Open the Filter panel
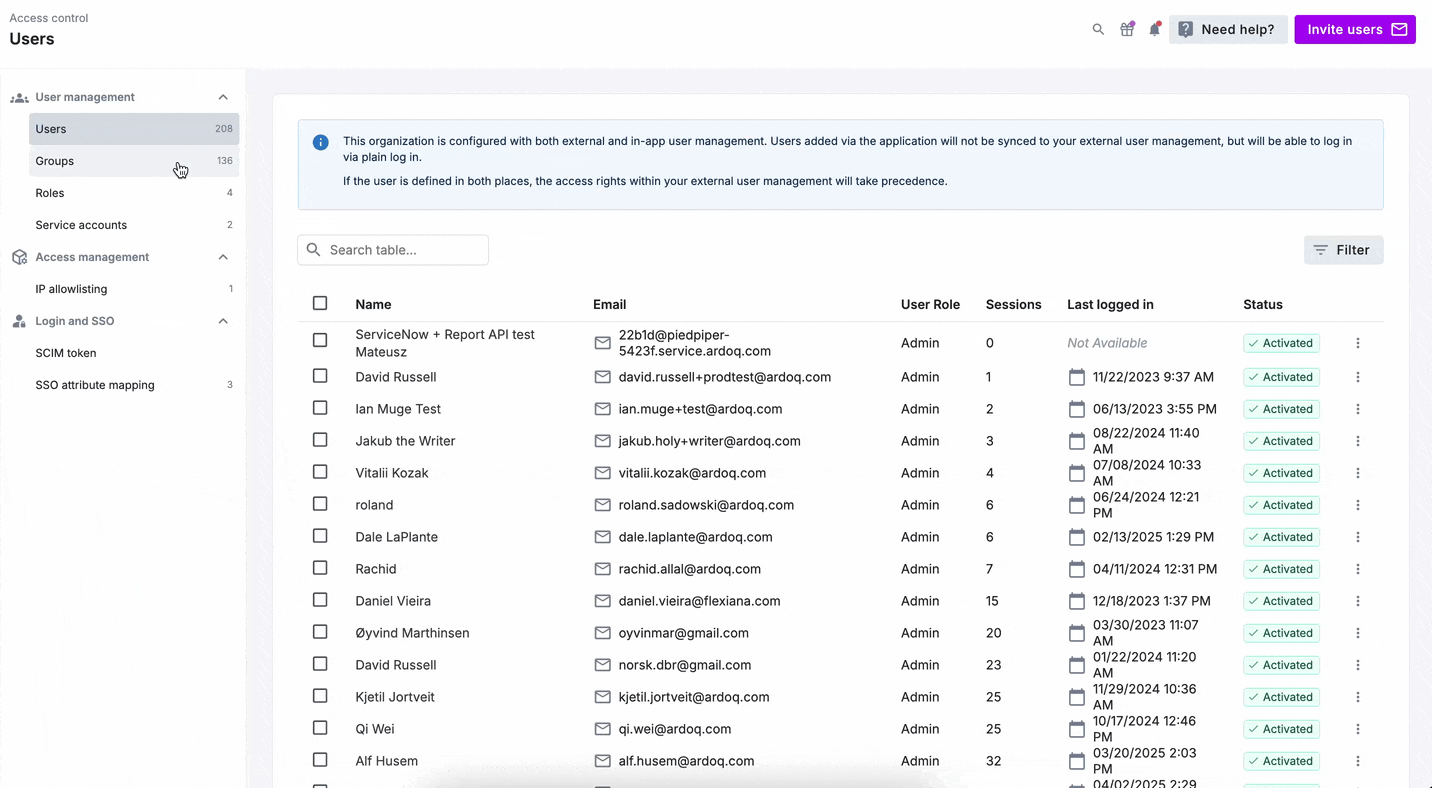The image size is (1432, 788). [1343, 250]
